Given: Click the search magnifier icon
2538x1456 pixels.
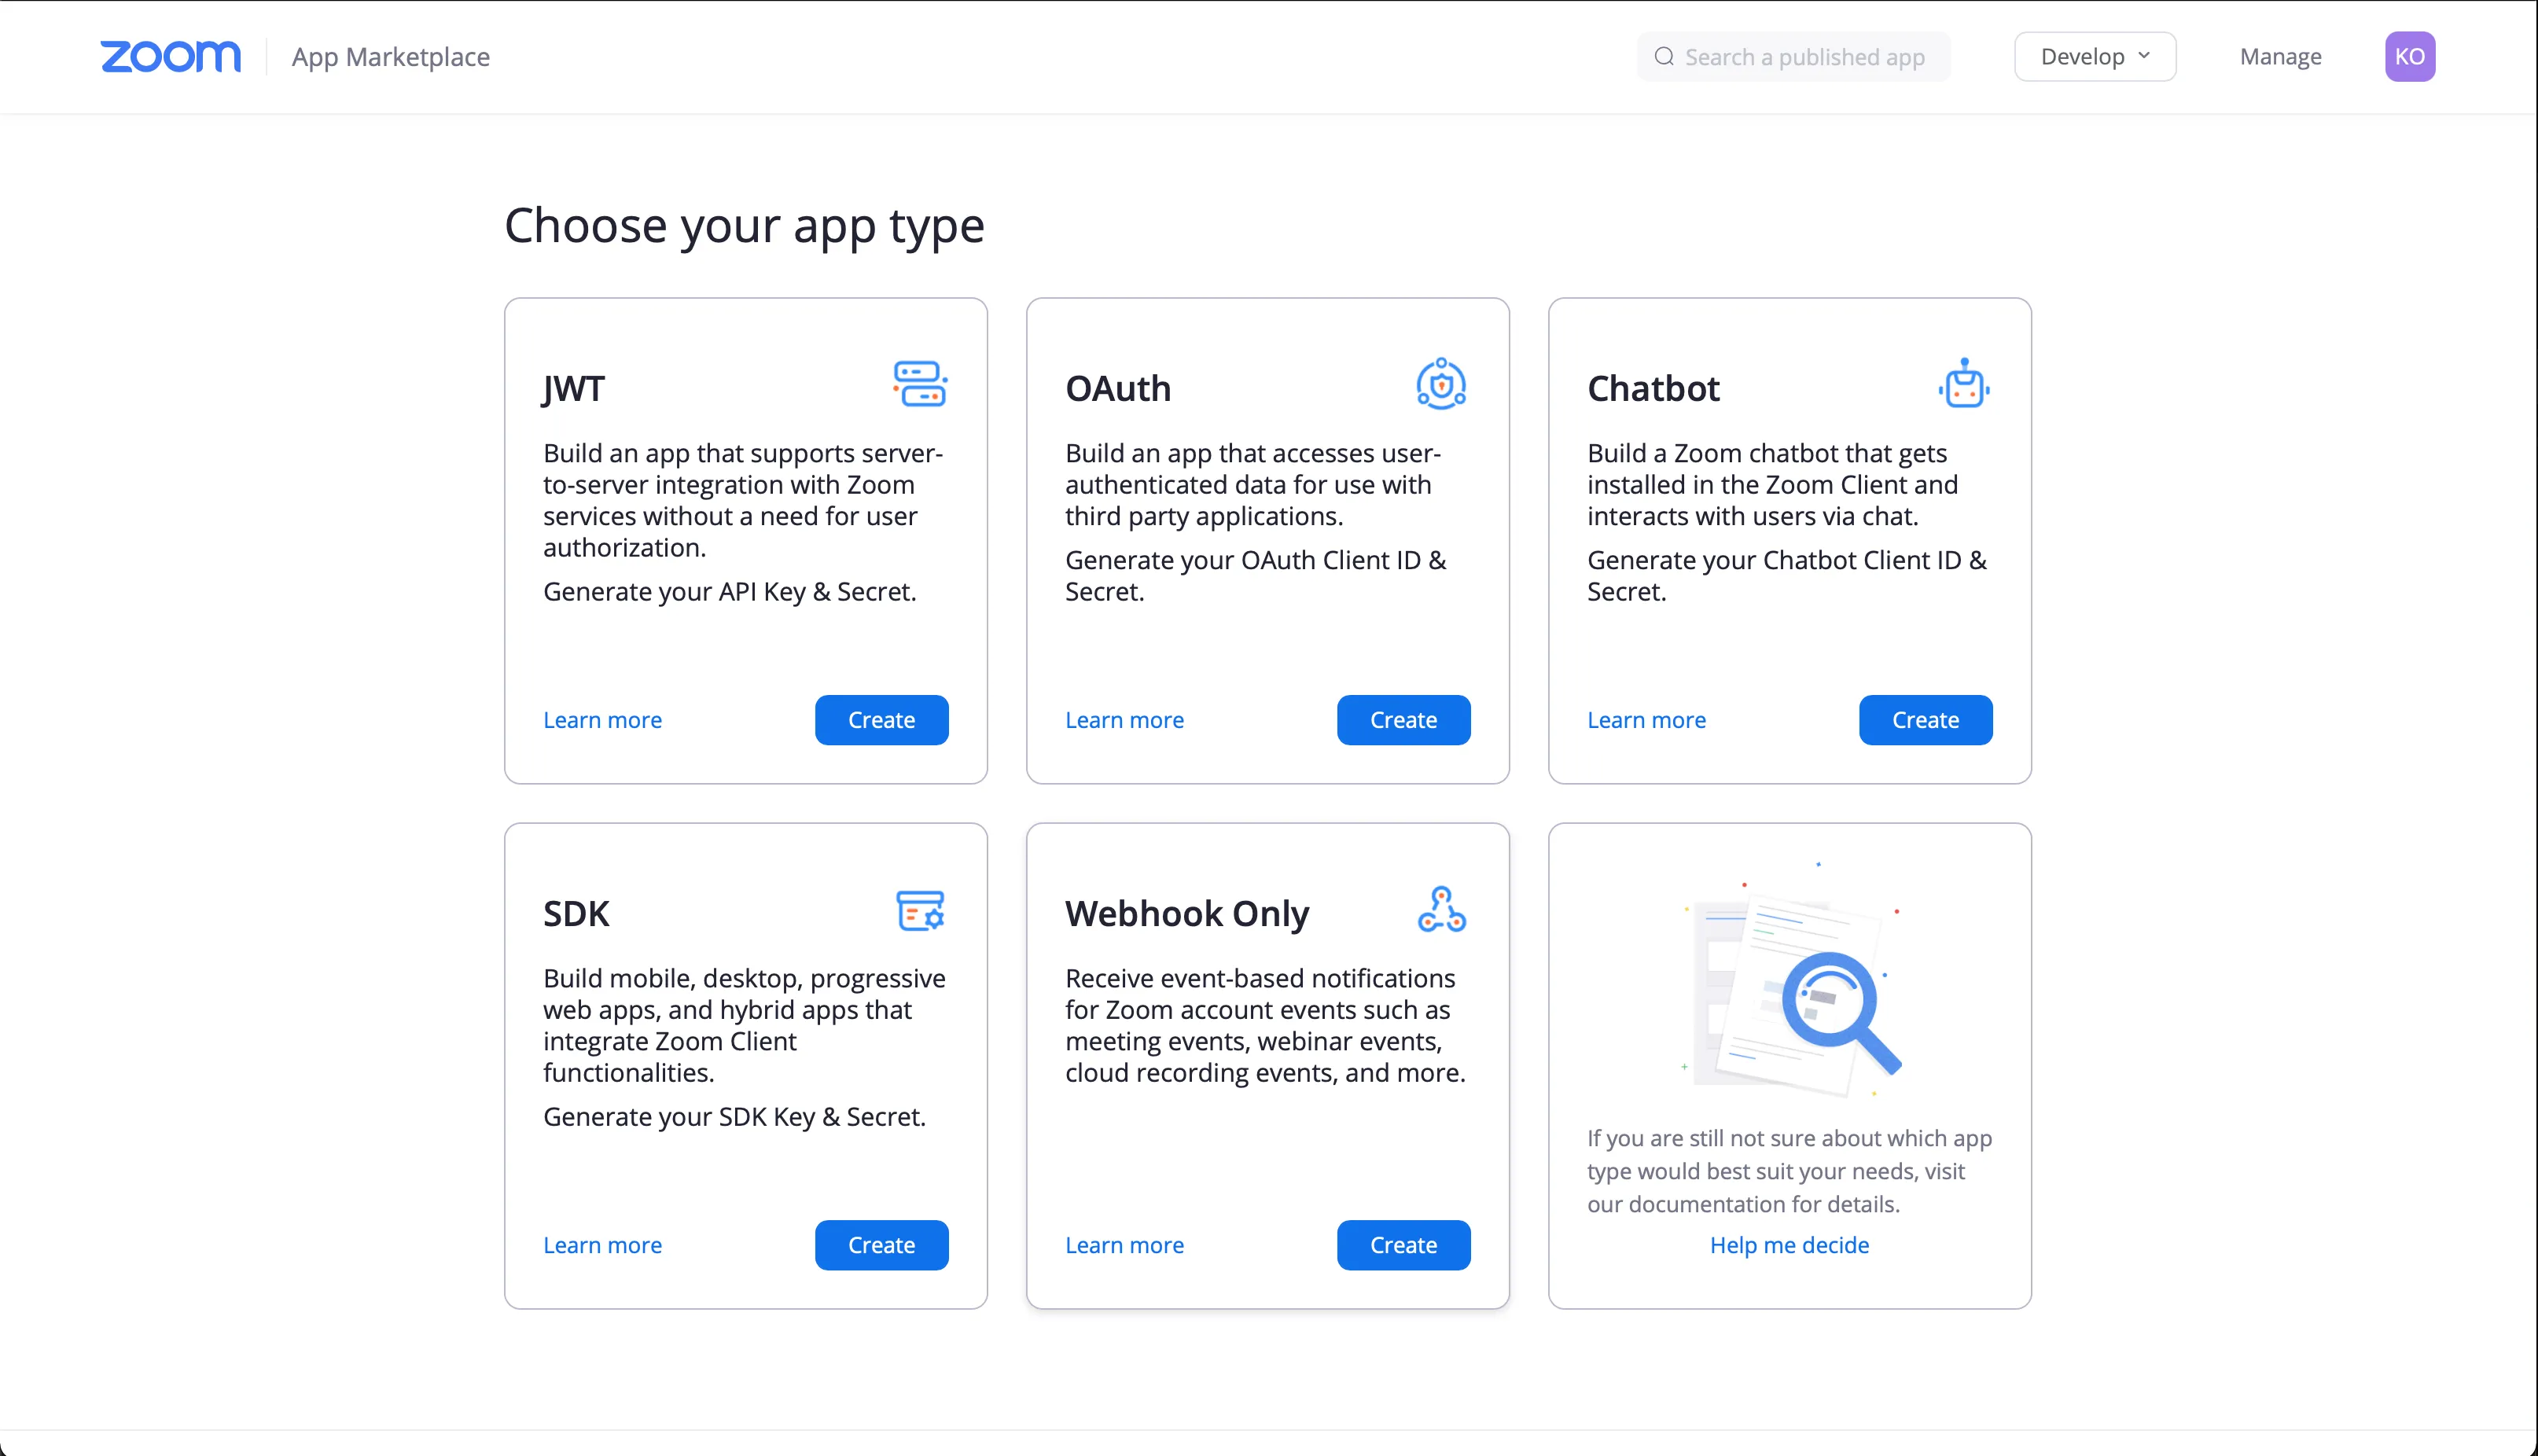Looking at the screenshot, I should tap(1664, 57).
